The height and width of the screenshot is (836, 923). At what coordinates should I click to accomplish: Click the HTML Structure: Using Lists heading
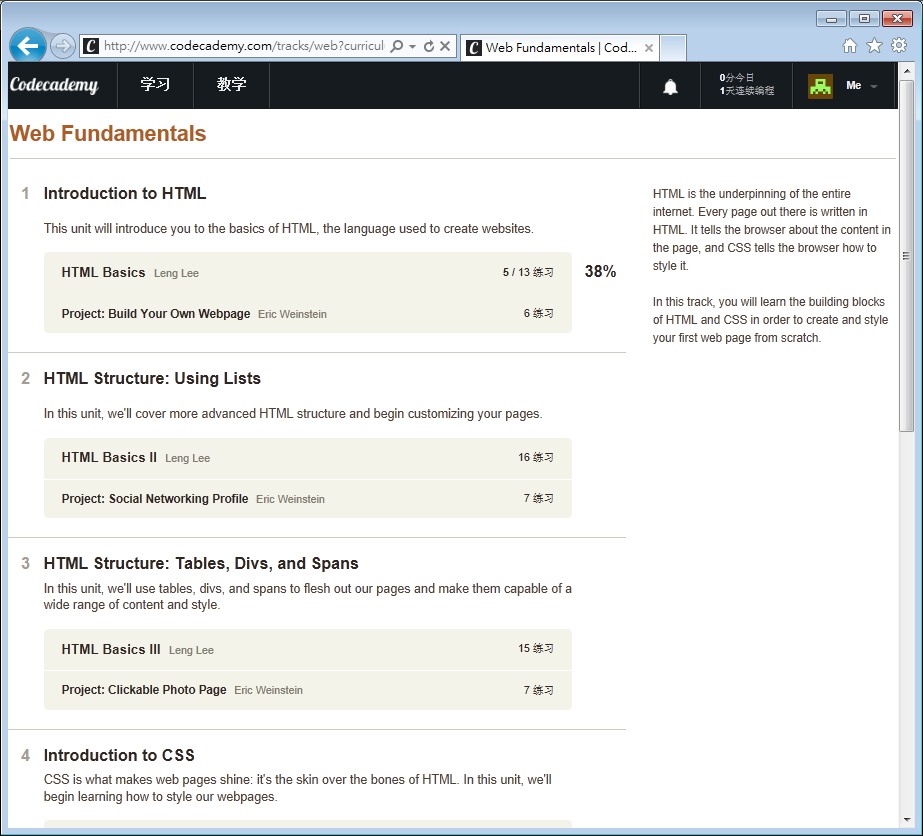[152, 379]
